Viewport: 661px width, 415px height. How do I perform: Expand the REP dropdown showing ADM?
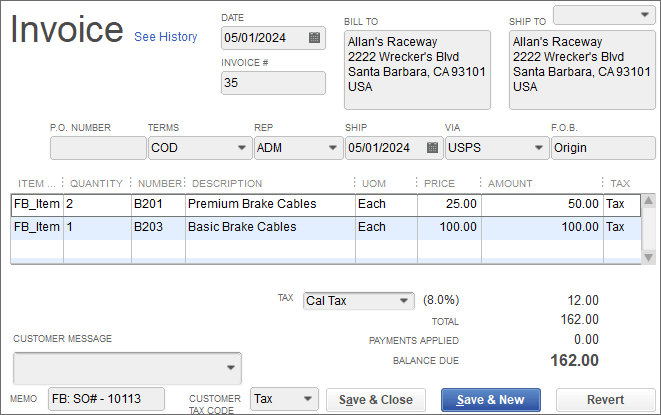(333, 148)
